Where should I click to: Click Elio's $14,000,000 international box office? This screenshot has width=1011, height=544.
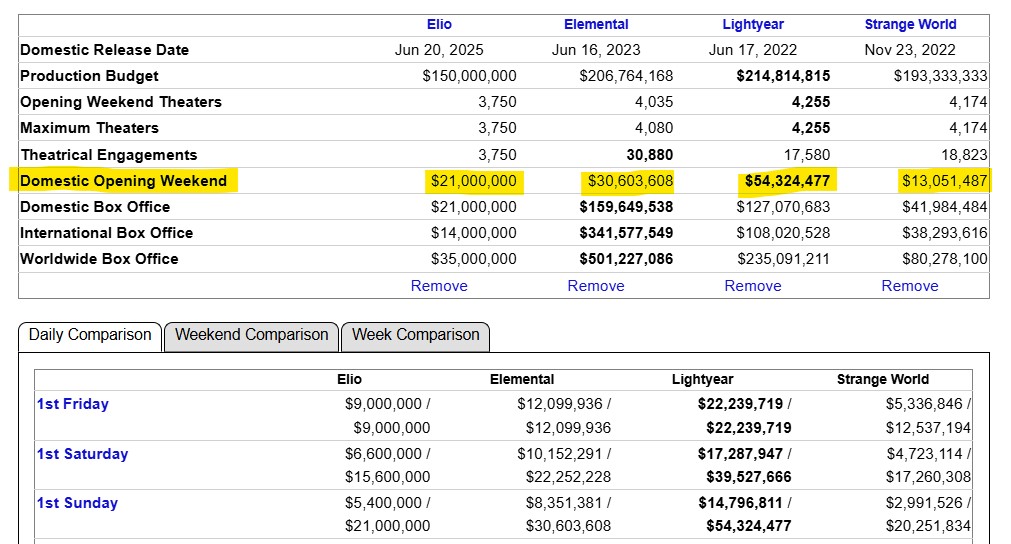pos(474,233)
